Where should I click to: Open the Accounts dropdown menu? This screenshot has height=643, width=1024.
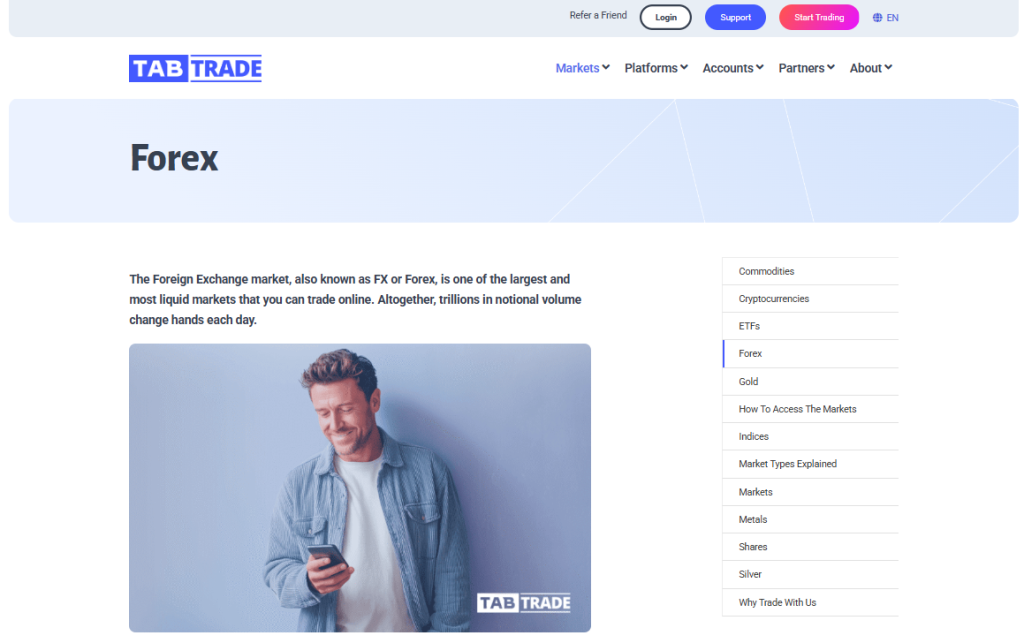pyautogui.click(x=733, y=68)
